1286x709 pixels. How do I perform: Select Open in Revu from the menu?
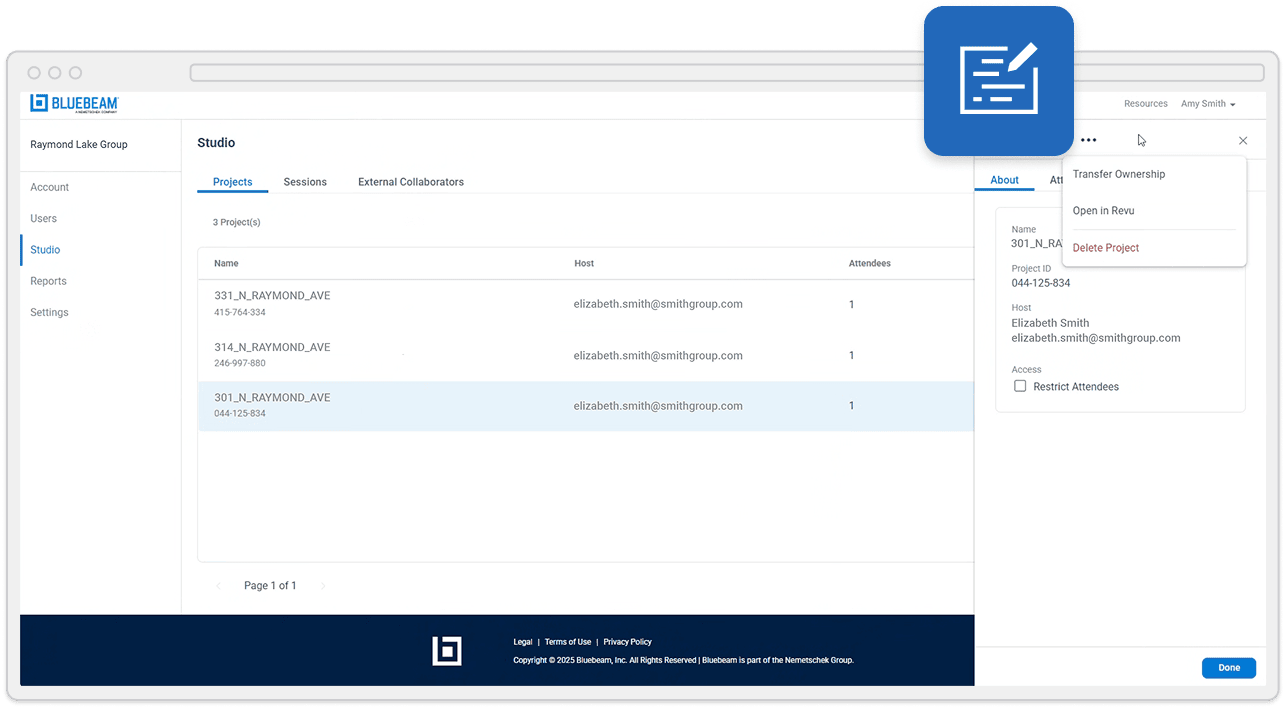pyautogui.click(x=1103, y=210)
